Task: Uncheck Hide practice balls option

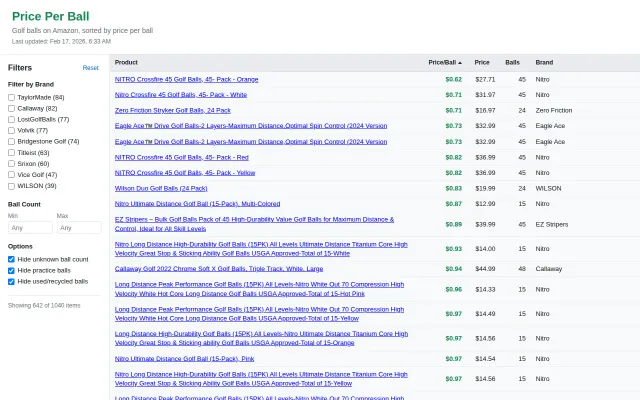Action: 11,271
